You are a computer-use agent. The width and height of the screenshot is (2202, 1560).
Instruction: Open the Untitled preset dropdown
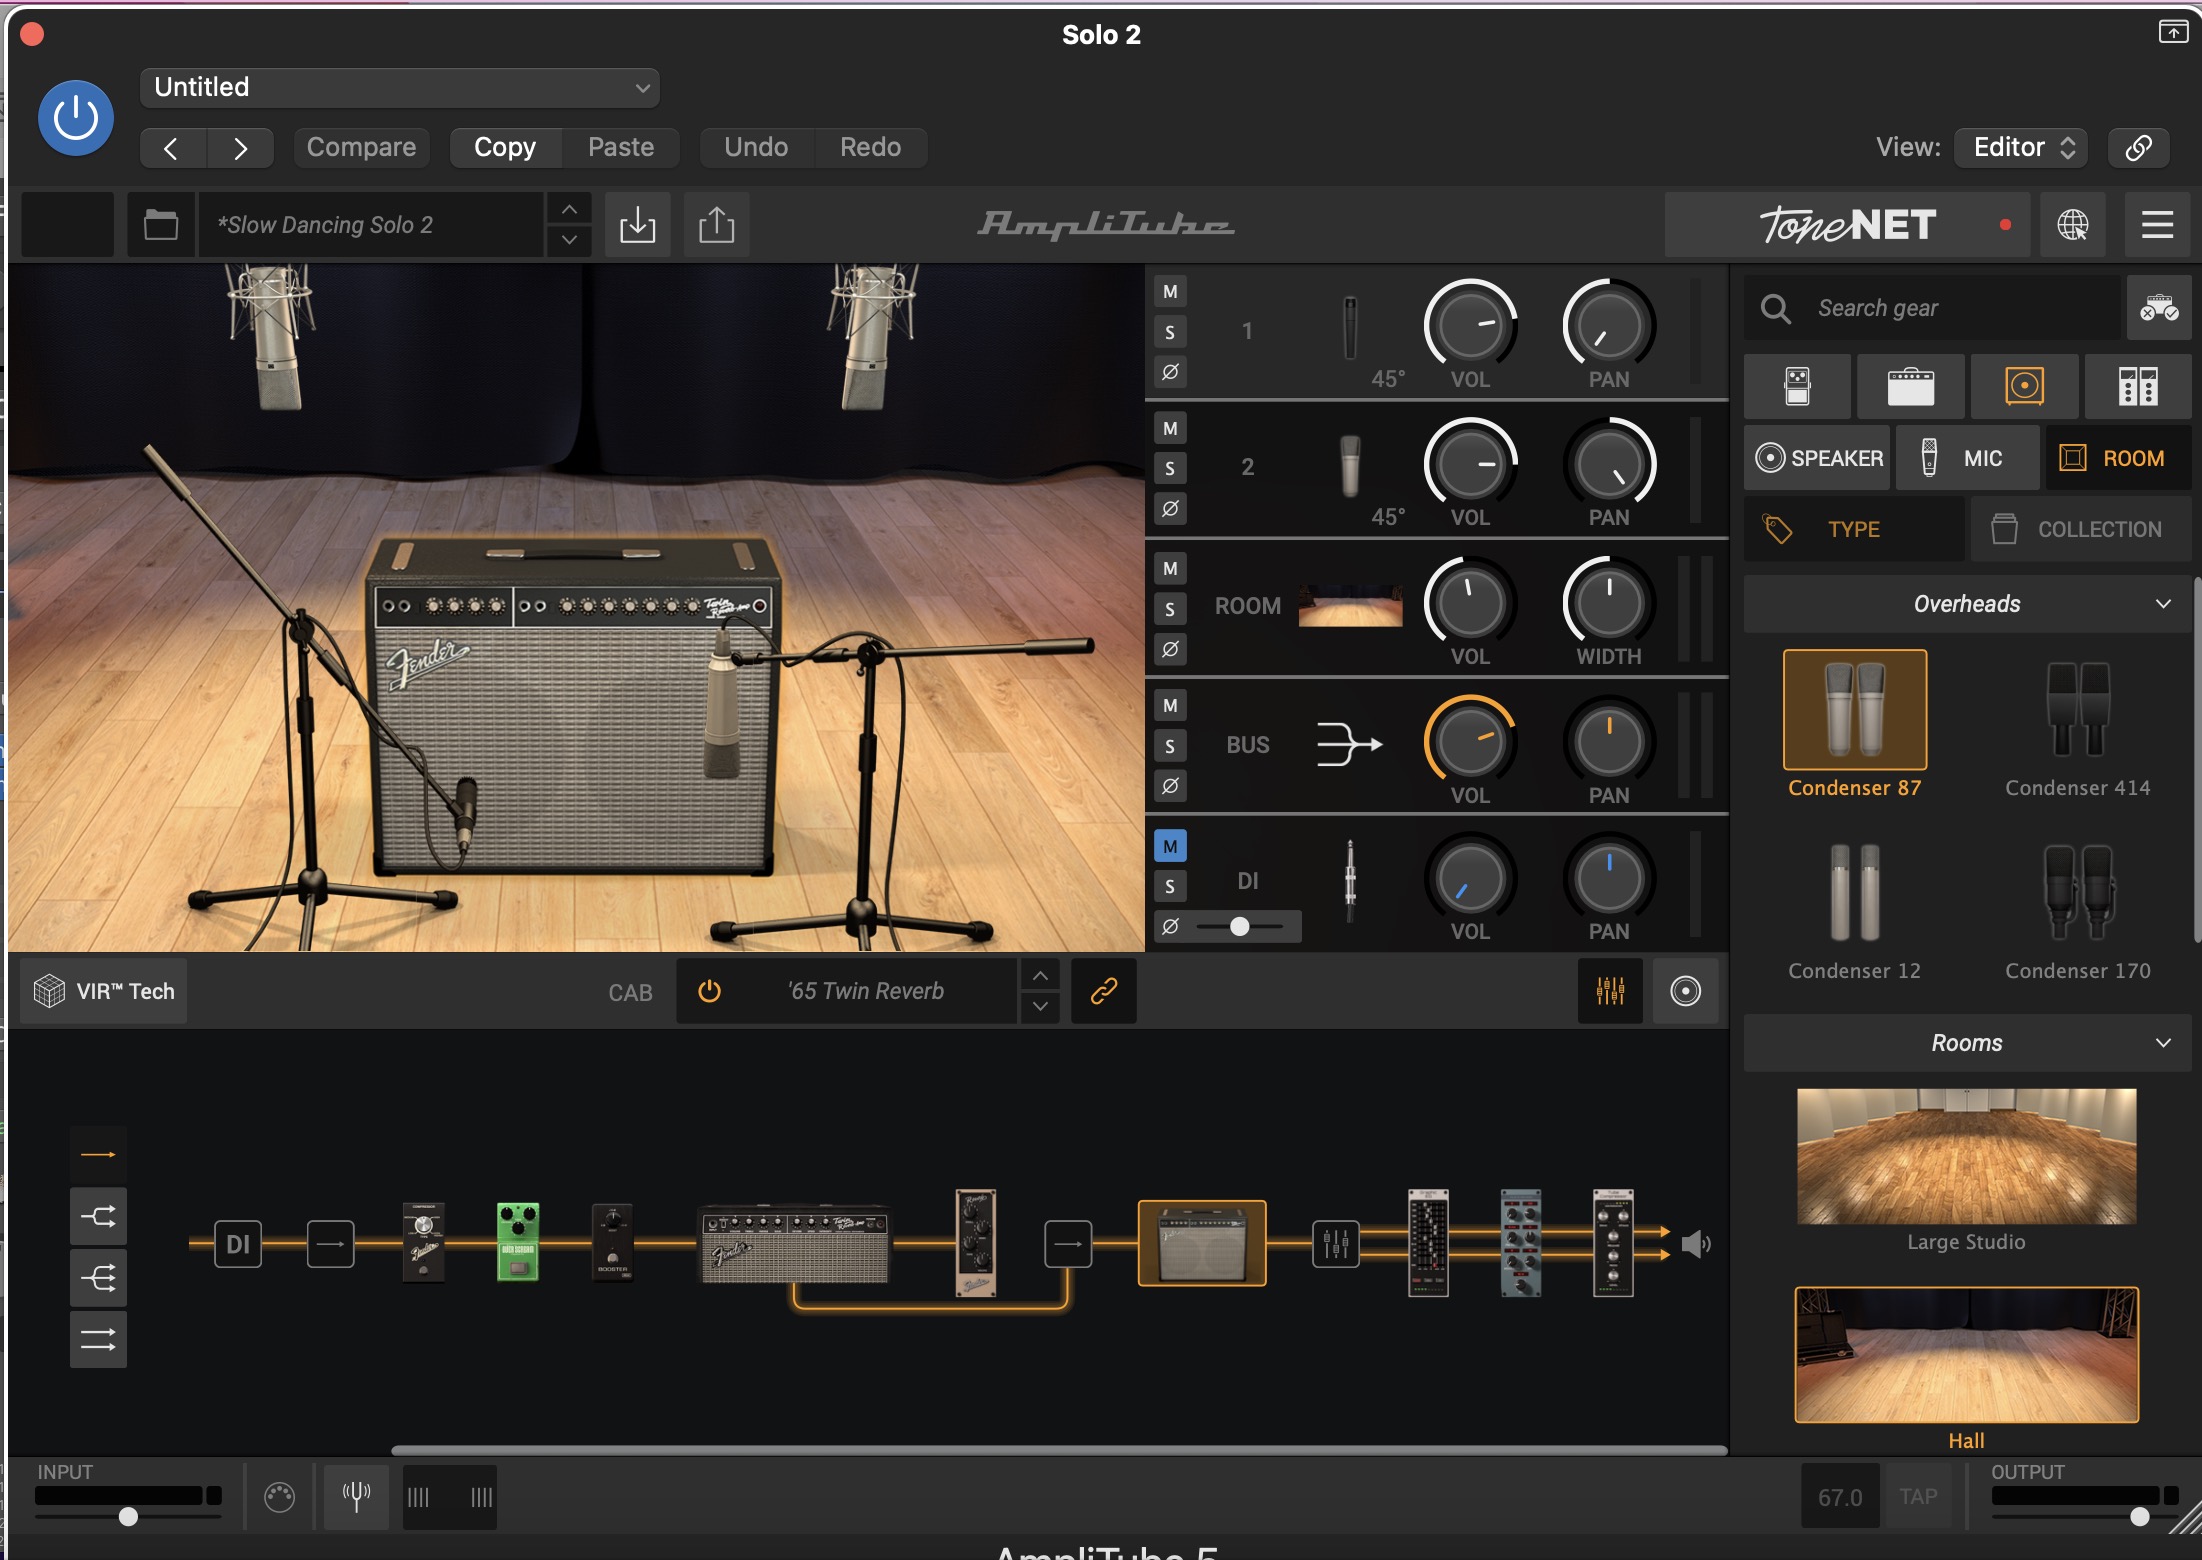[x=399, y=88]
